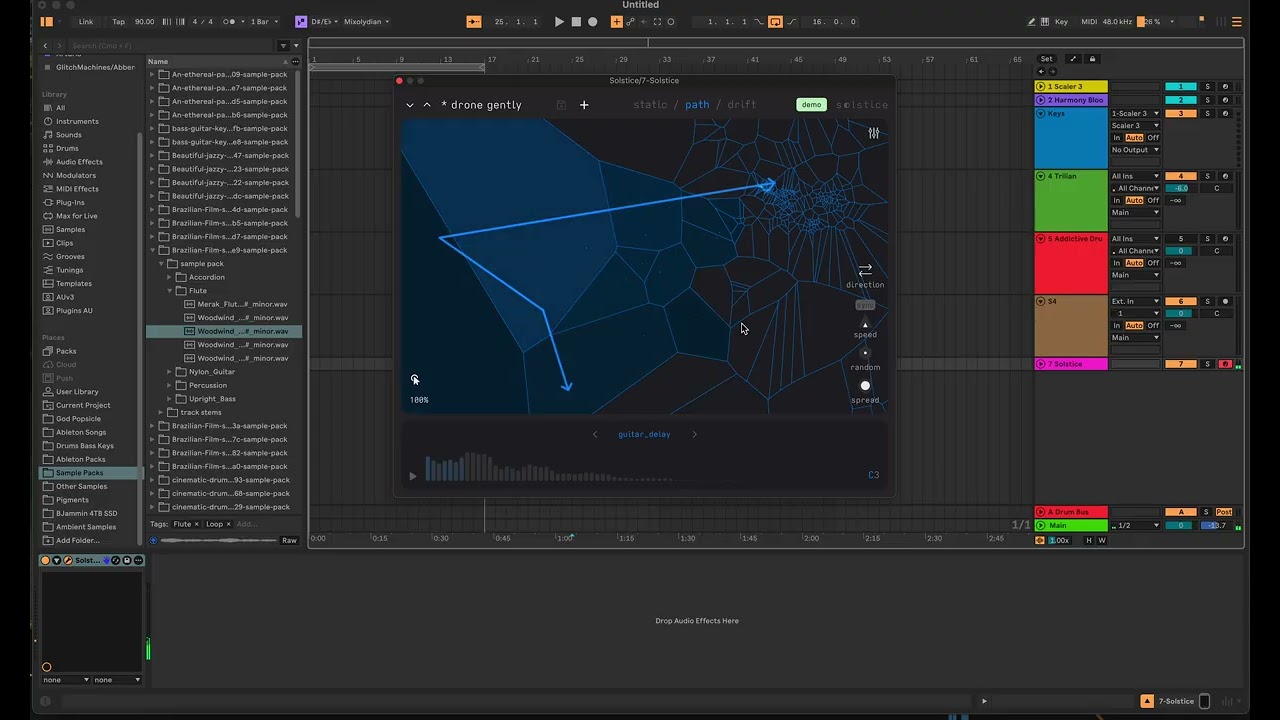Switch Solstice to path mode
The width and height of the screenshot is (1280, 720).
tap(697, 105)
